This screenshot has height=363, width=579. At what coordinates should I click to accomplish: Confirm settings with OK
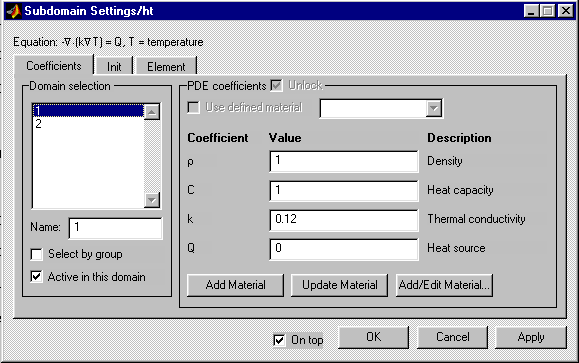373,337
